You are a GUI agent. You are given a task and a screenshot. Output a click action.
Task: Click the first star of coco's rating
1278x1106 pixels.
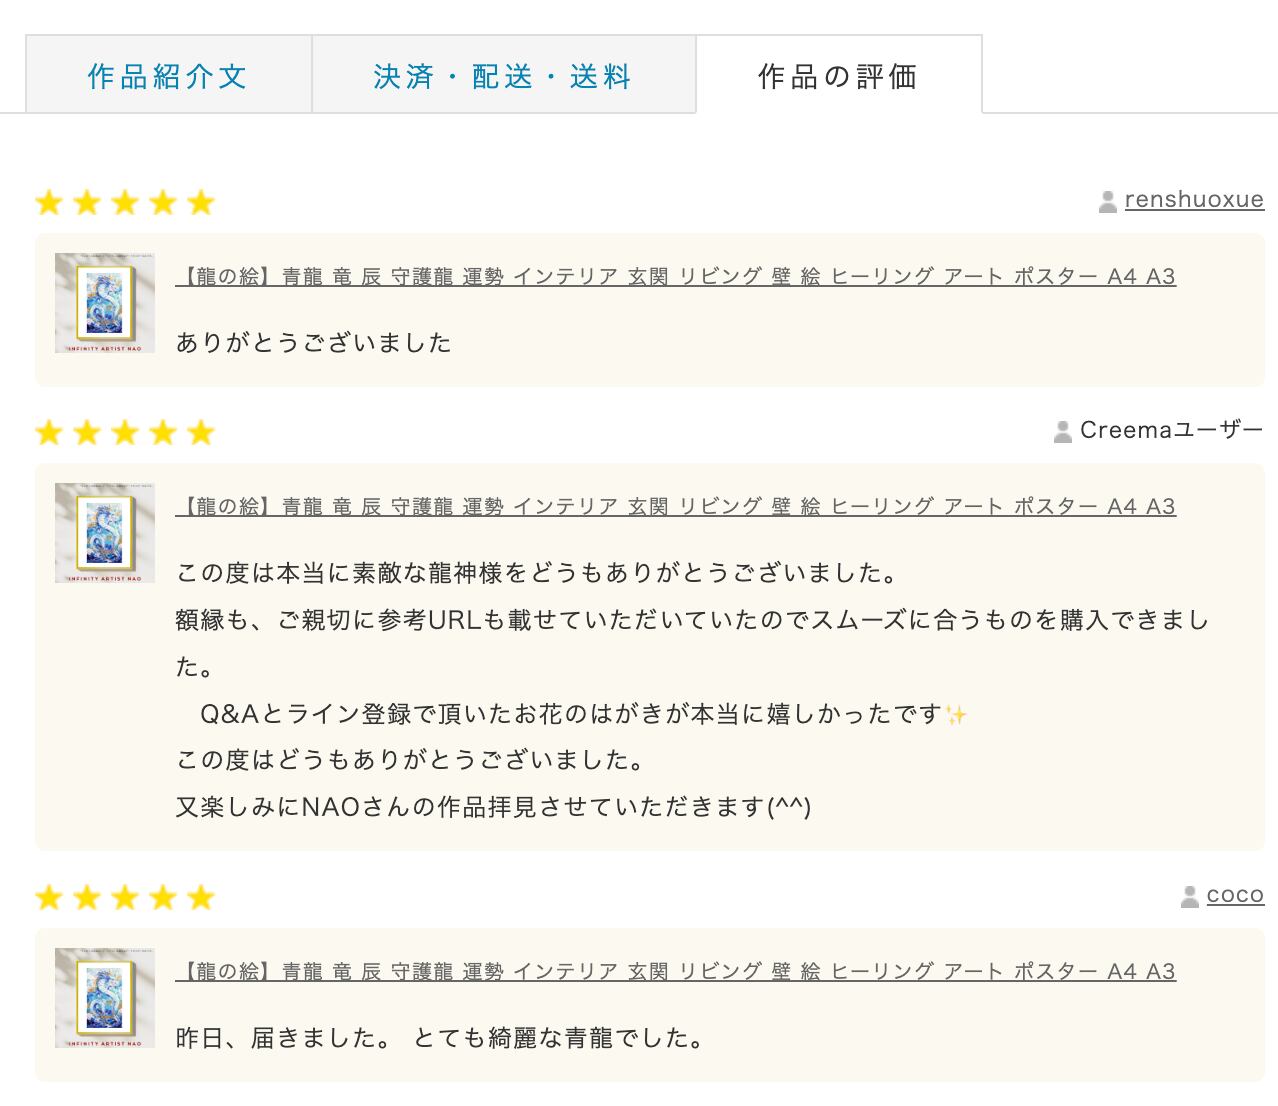49,898
